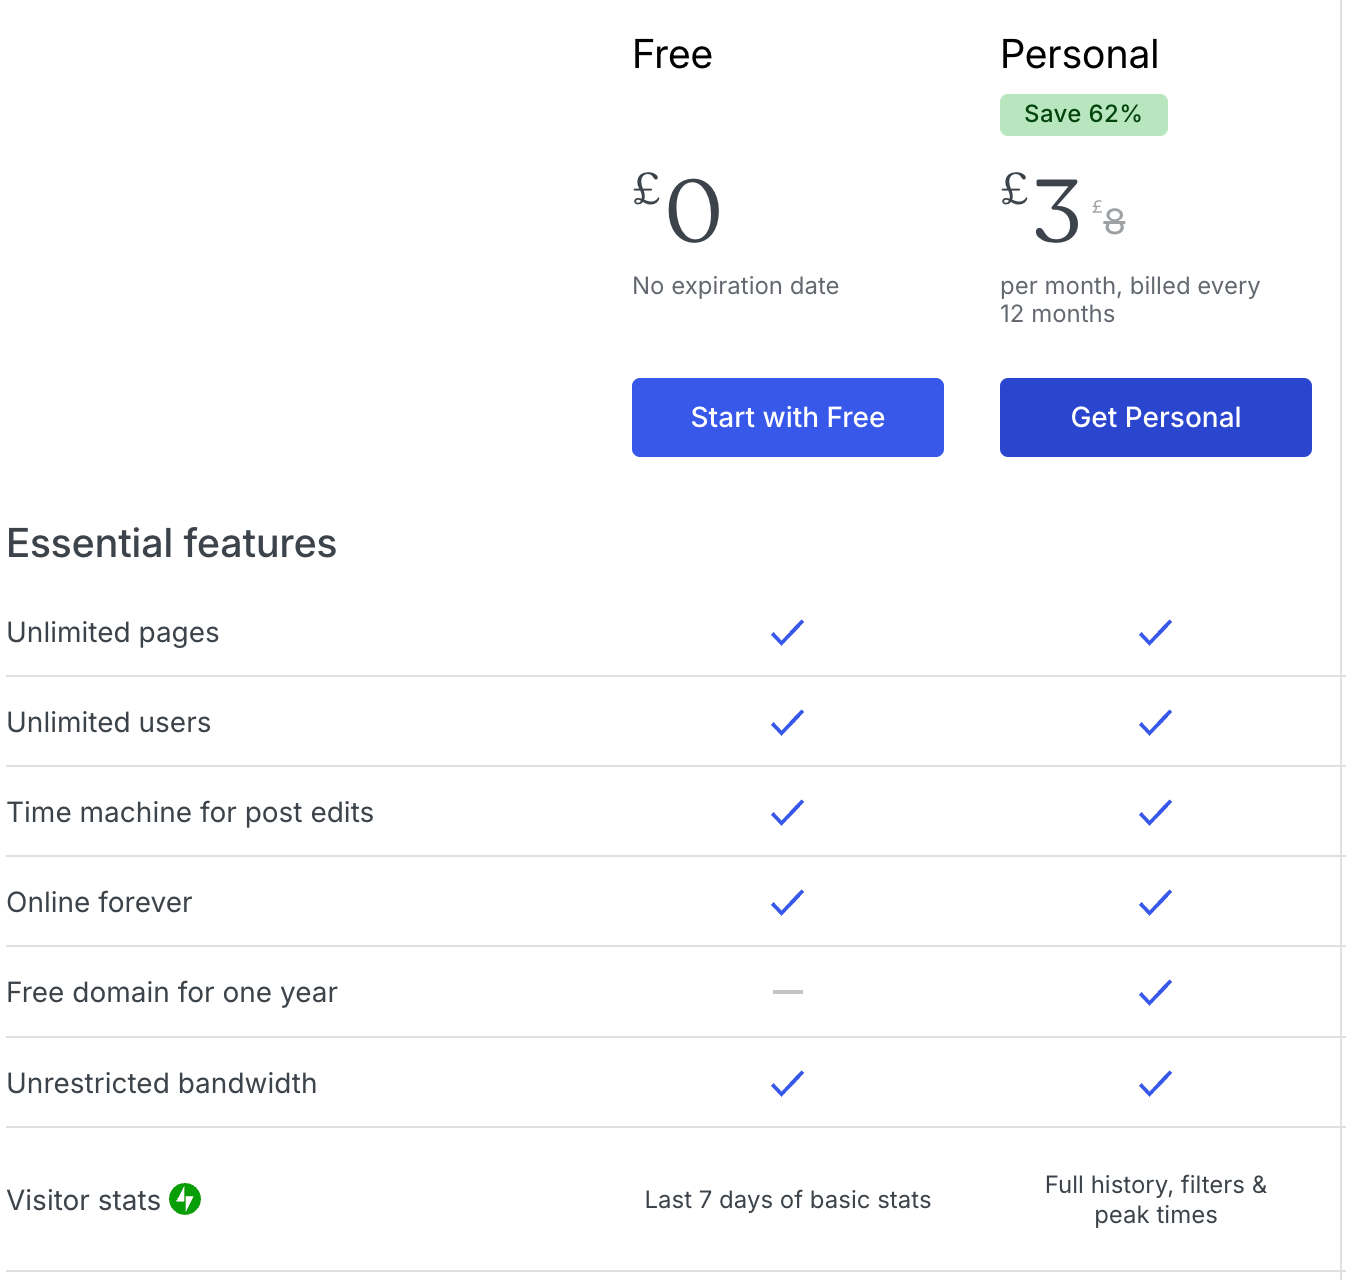Click the Free plan checkmark for Unlimited pages
This screenshot has width=1346, height=1280.
pyautogui.click(x=788, y=632)
